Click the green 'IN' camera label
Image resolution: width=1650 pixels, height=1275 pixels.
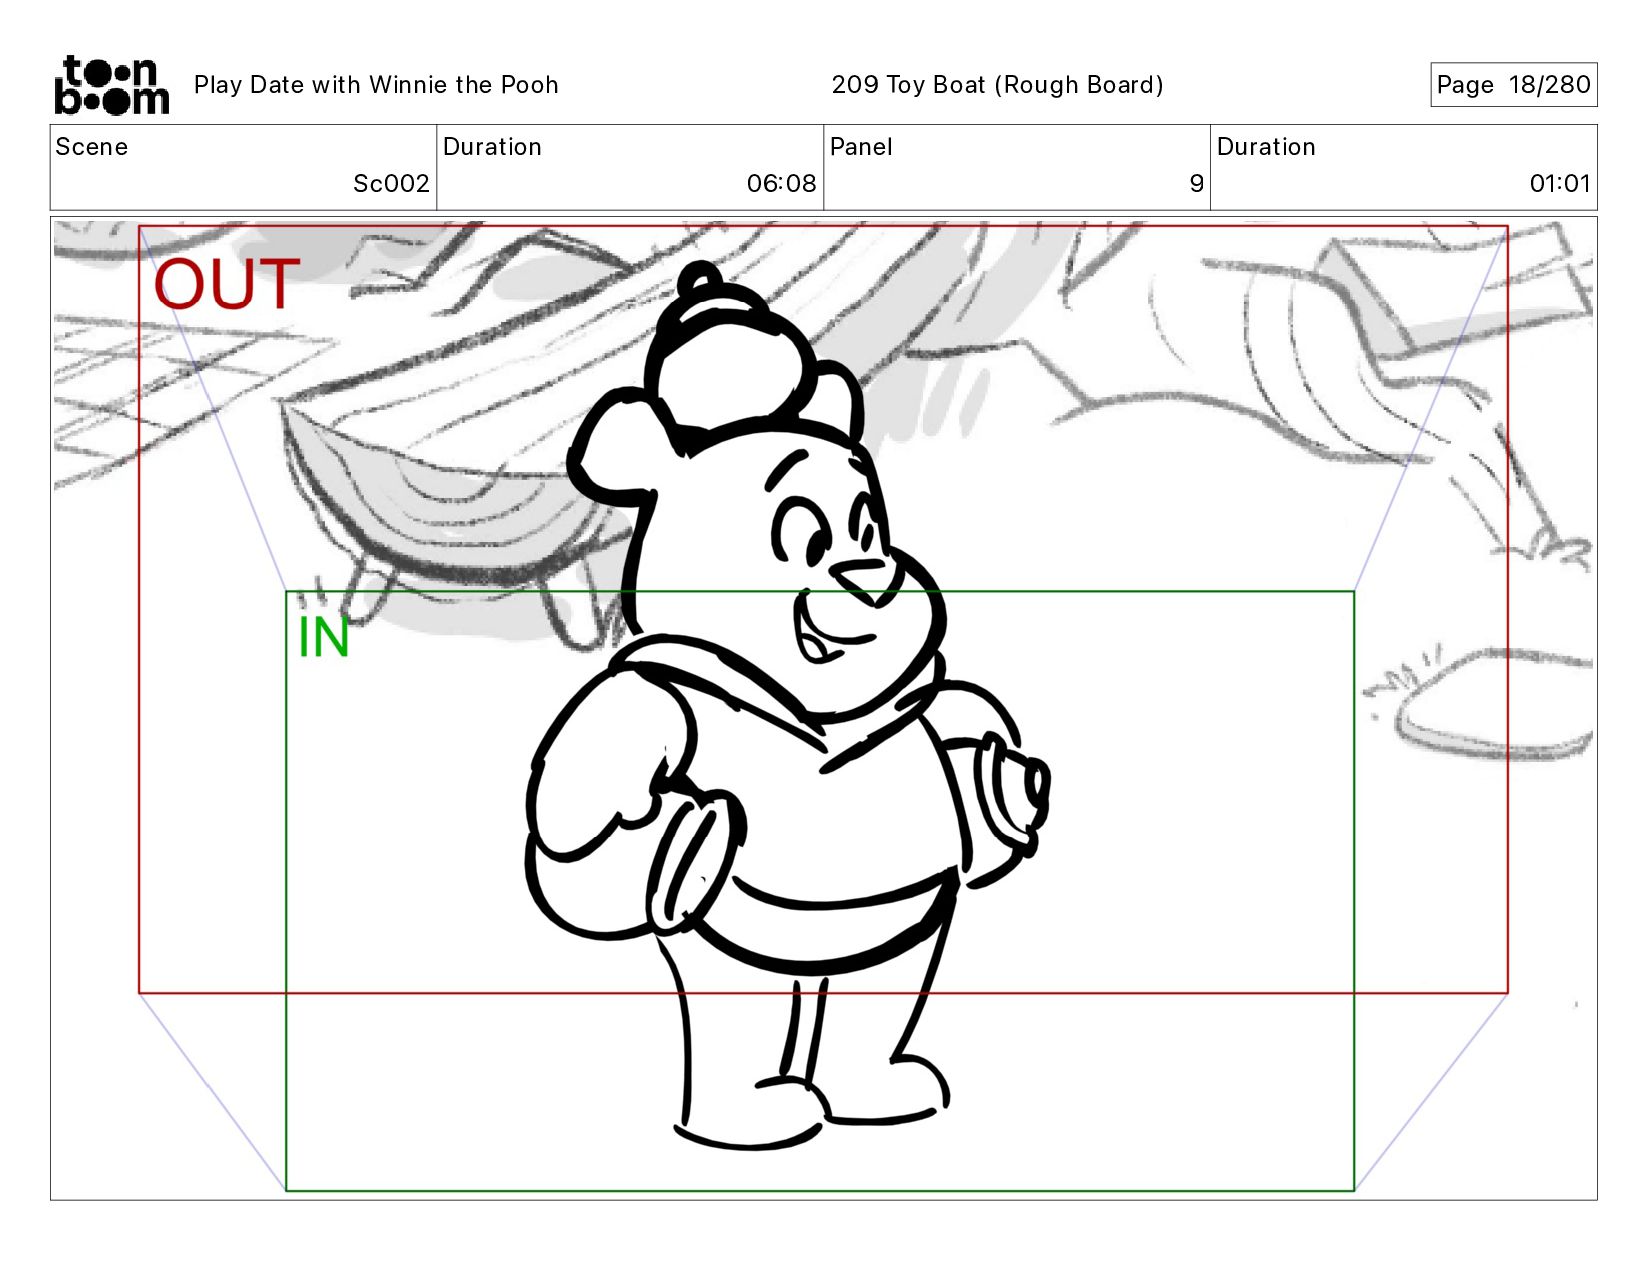coord(324,638)
